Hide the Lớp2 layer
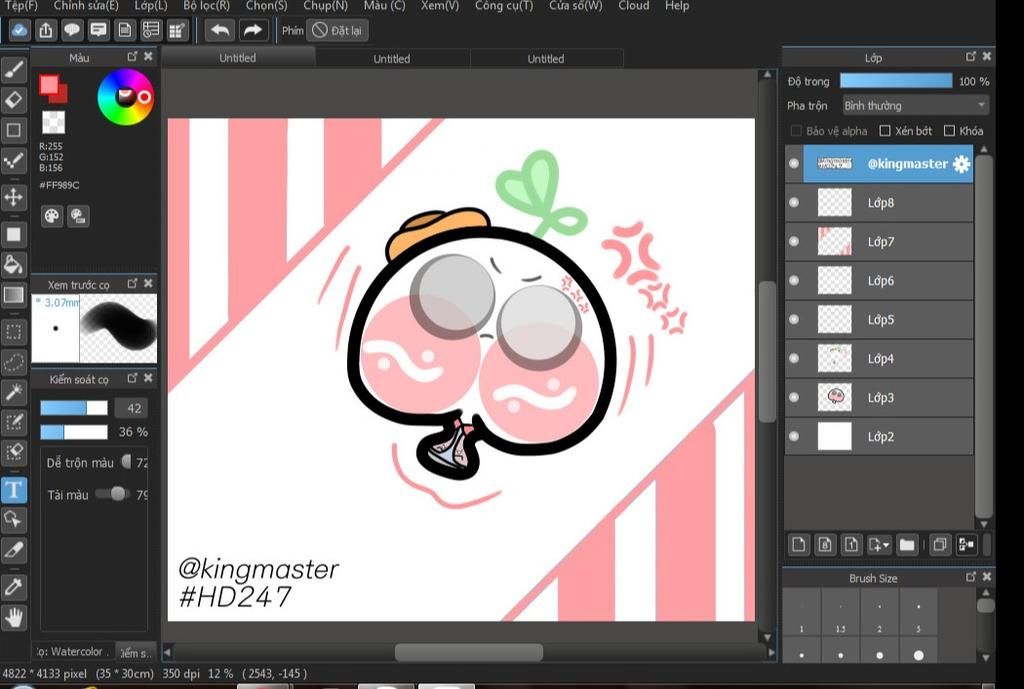The width and height of the screenshot is (1024, 689). coord(794,436)
